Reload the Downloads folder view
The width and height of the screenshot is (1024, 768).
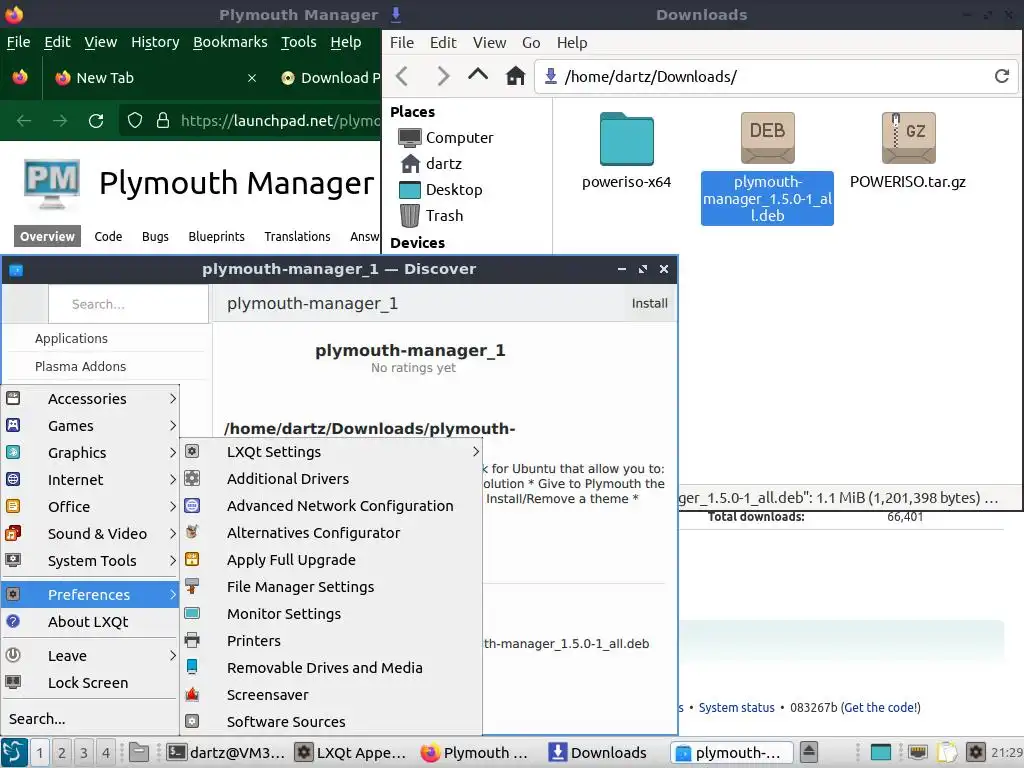point(1002,76)
